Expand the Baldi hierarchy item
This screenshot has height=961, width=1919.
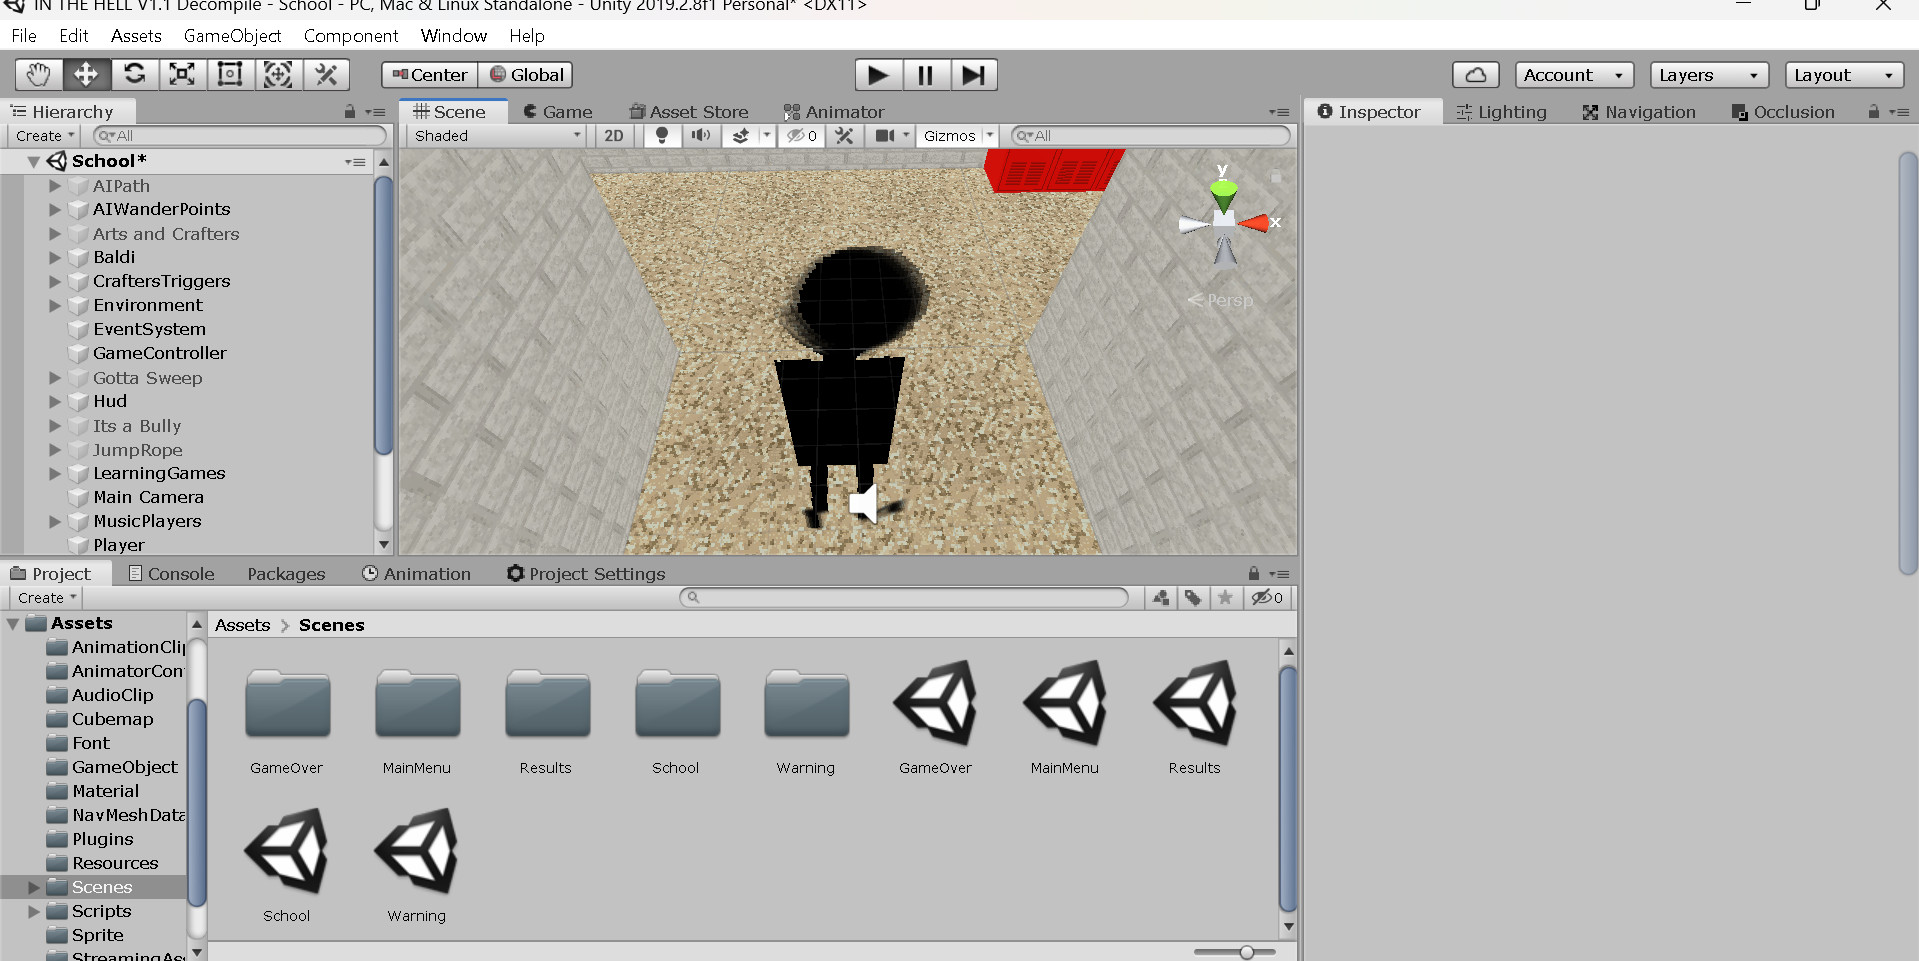(x=55, y=257)
